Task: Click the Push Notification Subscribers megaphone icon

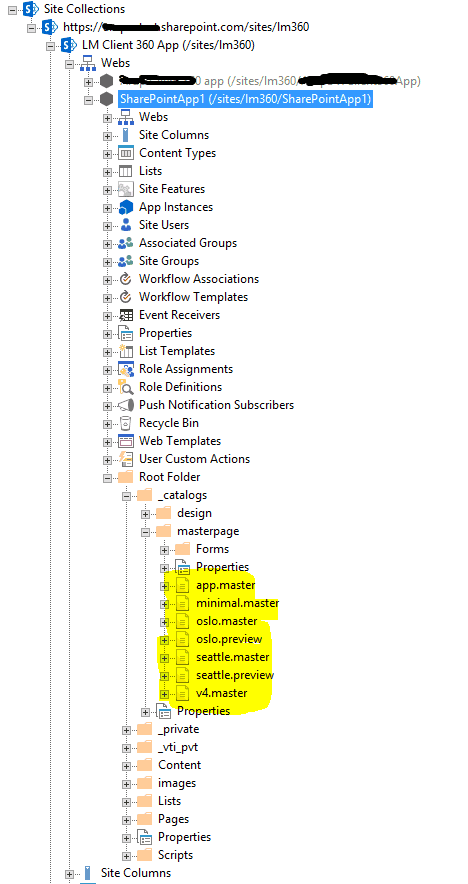Action: 125,405
